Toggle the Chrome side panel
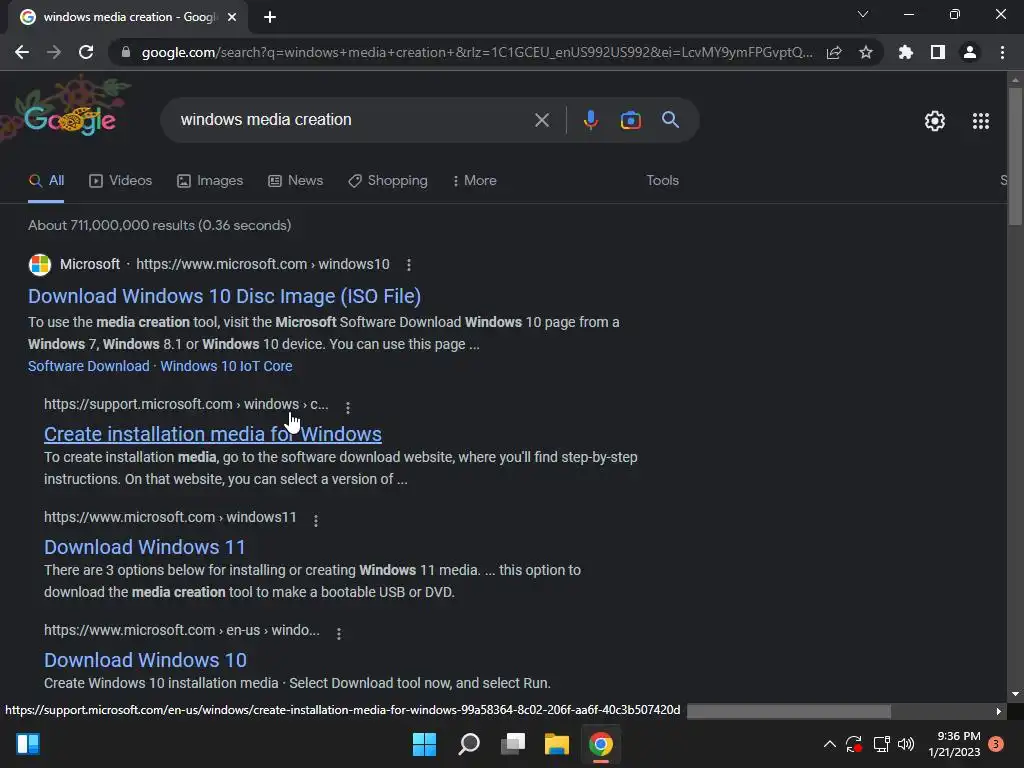The image size is (1024, 768). pyautogui.click(x=938, y=52)
